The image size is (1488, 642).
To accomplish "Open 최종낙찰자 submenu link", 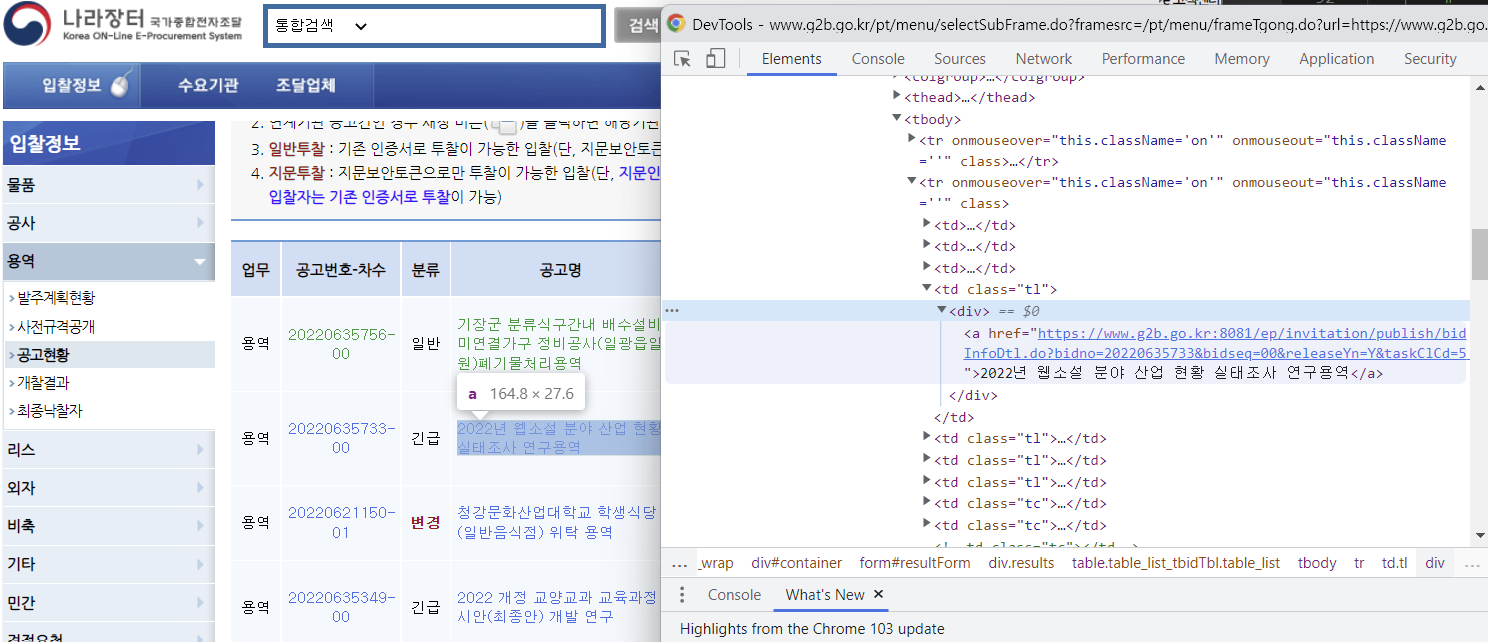I will (x=50, y=411).
